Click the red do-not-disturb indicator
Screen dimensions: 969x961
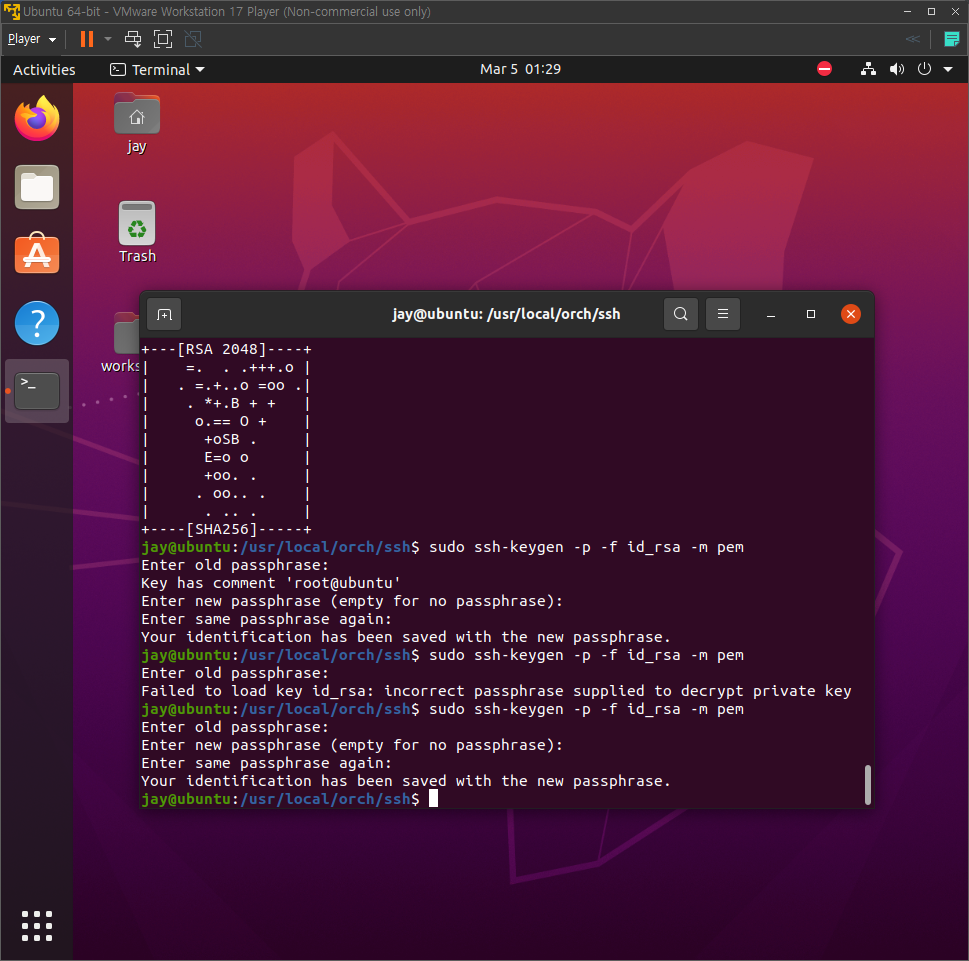(x=824, y=69)
